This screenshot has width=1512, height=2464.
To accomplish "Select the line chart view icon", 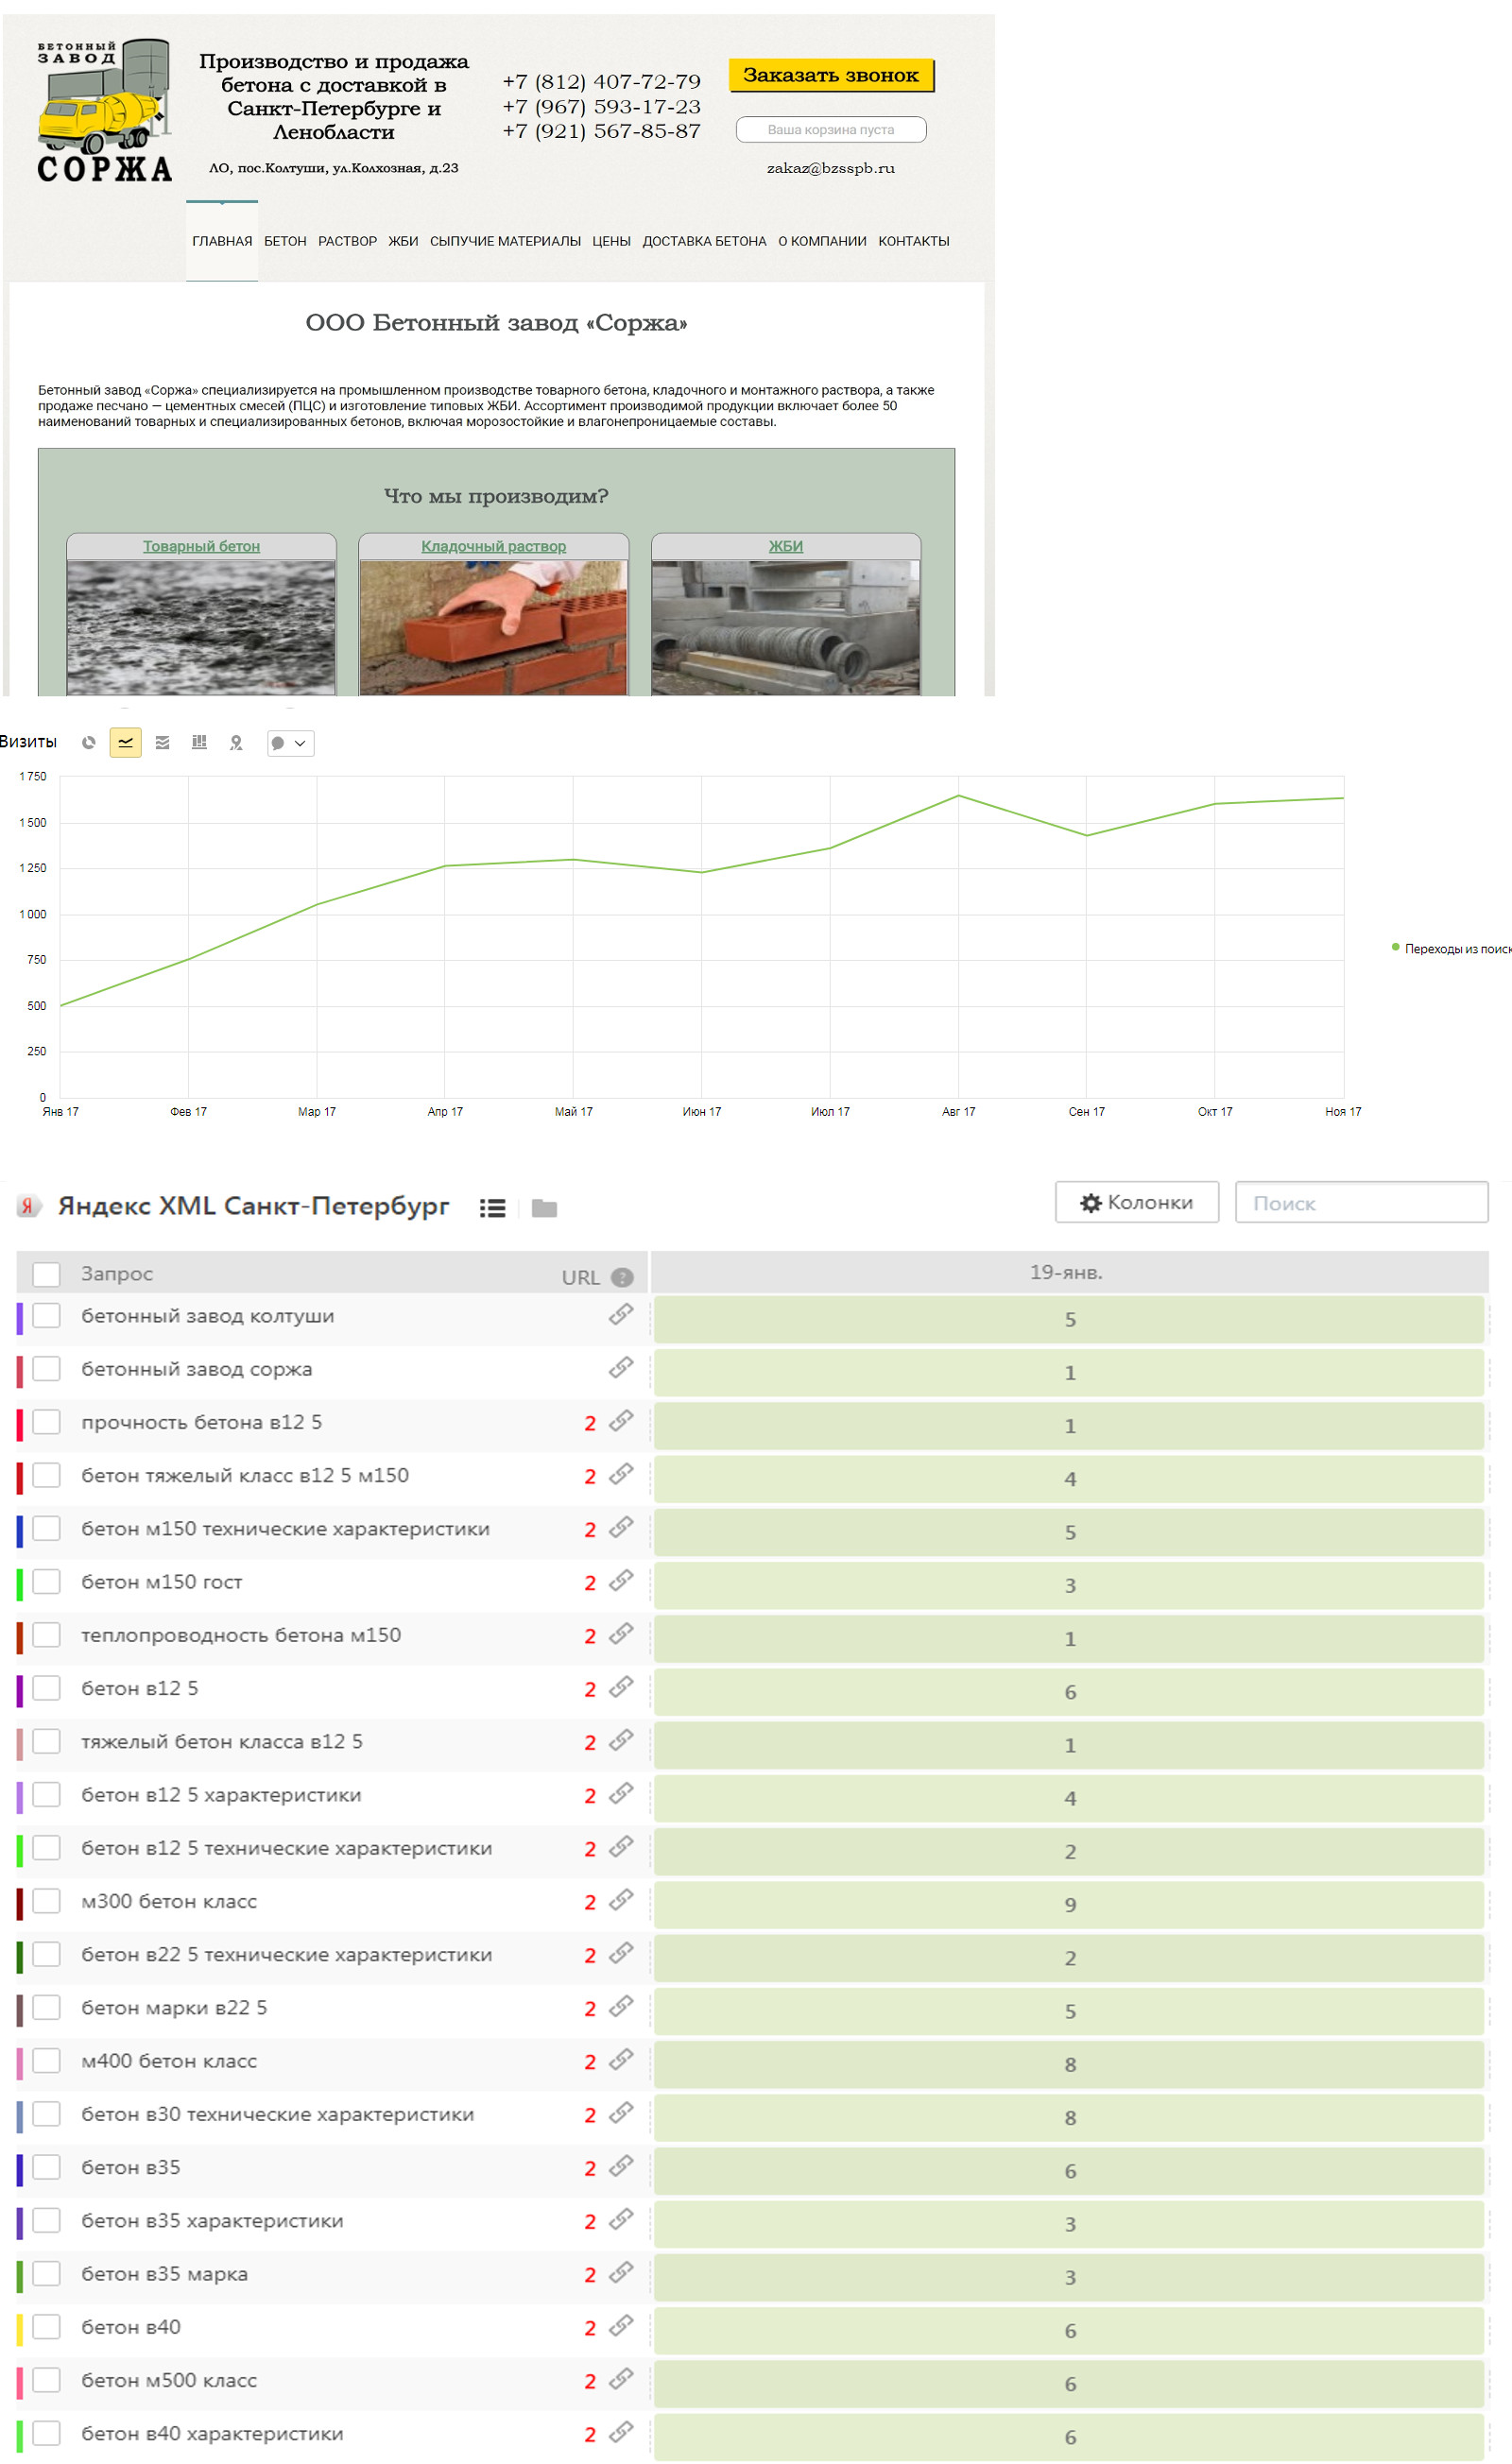I will (x=125, y=743).
